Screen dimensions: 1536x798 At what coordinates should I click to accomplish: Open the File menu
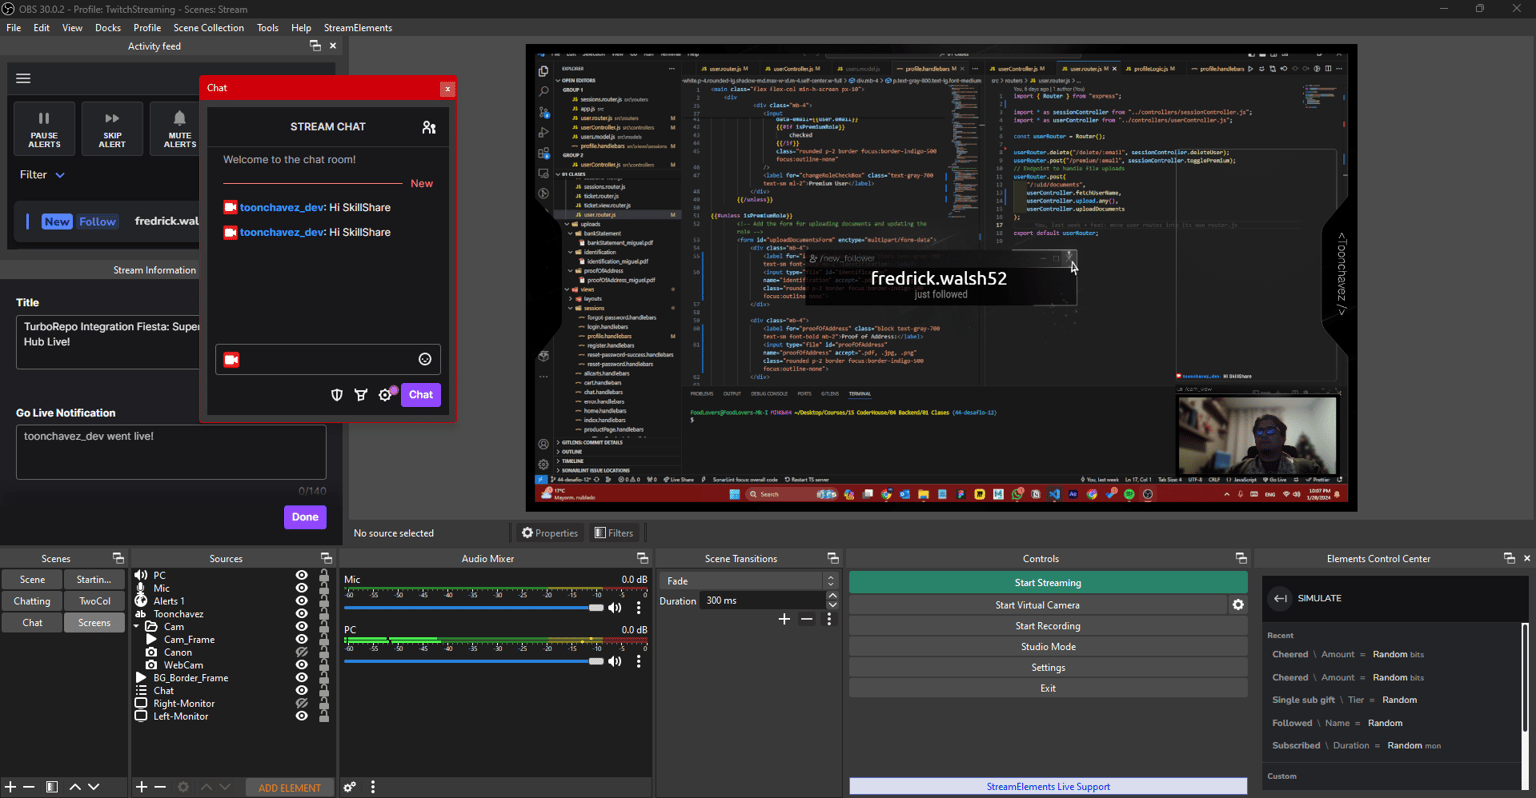[x=14, y=28]
